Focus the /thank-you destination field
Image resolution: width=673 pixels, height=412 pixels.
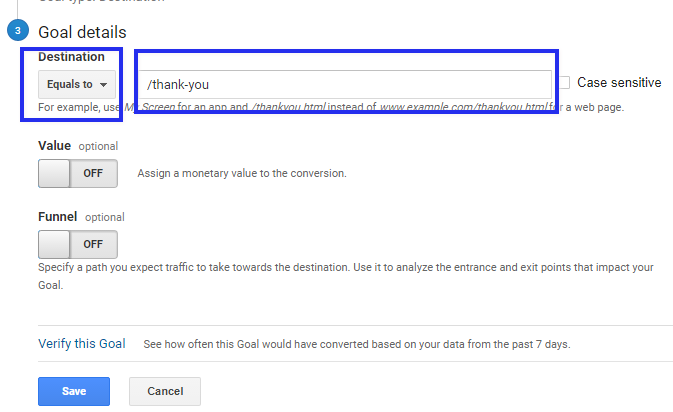click(x=345, y=85)
